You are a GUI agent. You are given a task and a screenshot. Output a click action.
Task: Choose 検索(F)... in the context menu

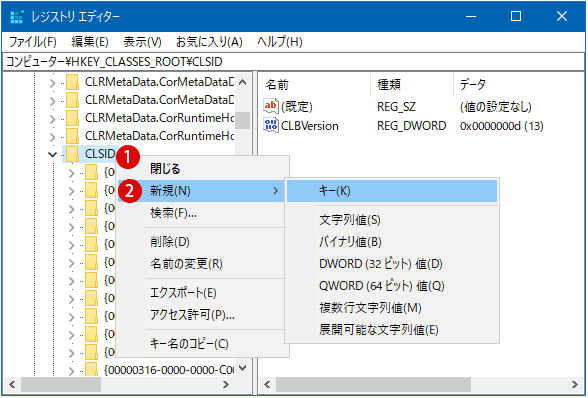(x=201, y=213)
